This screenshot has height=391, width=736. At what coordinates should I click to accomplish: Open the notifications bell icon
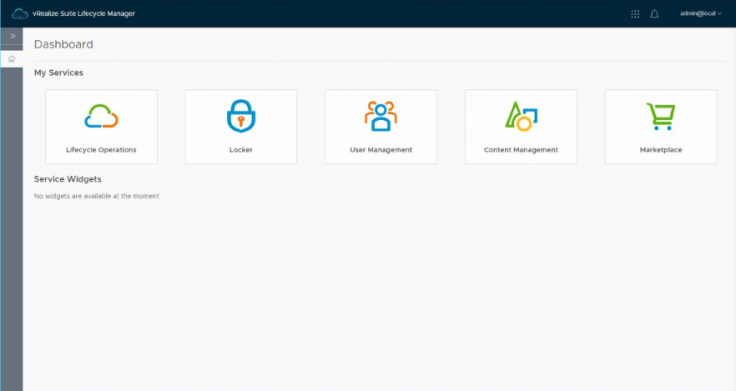tap(654, 14)
